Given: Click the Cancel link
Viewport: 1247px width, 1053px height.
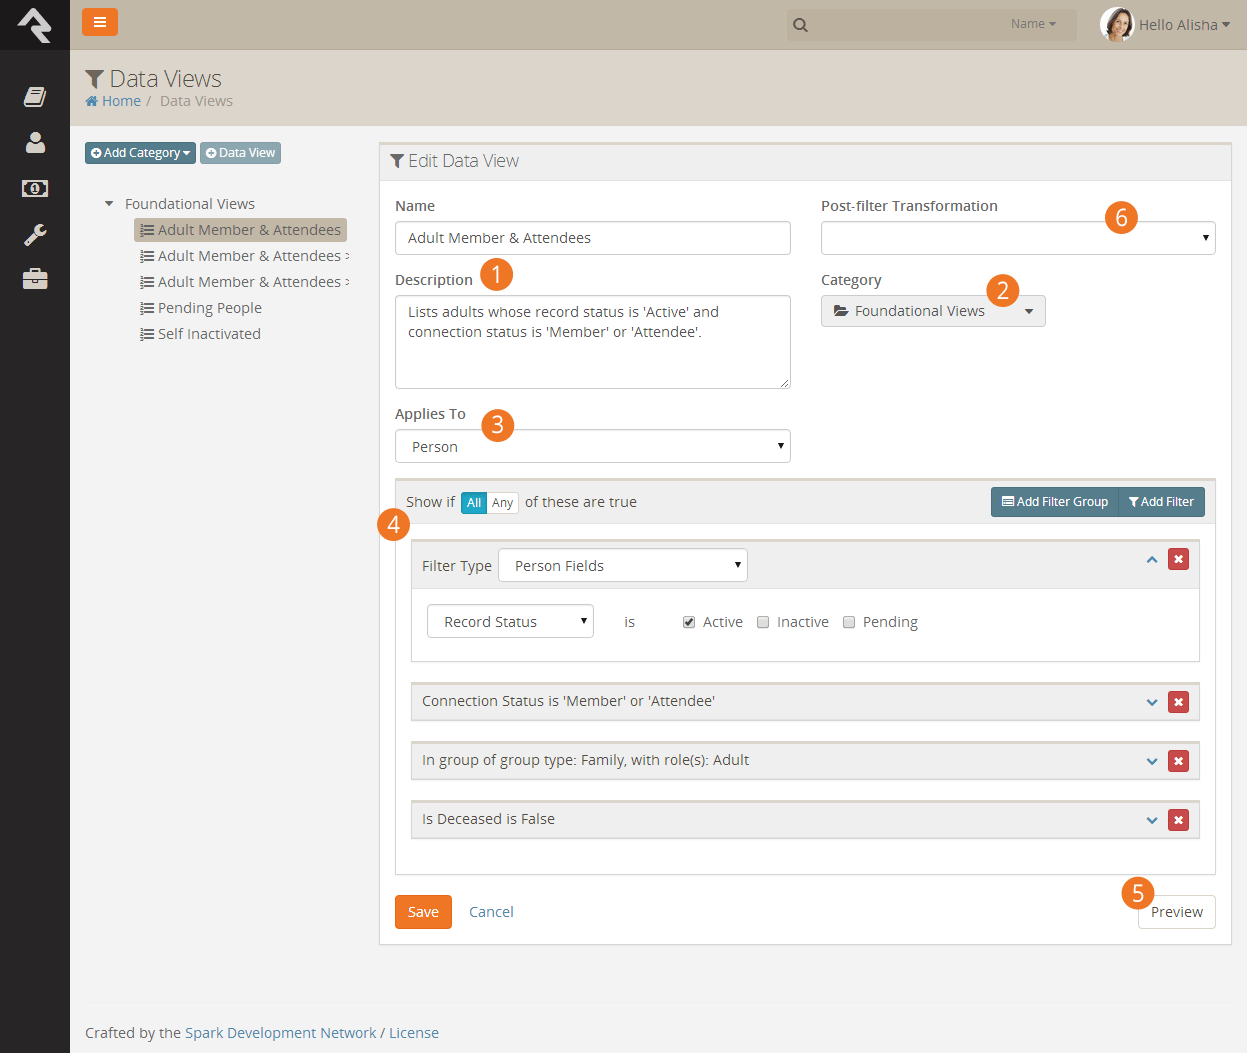Looking at the screenshot, I should pos(491,912).
